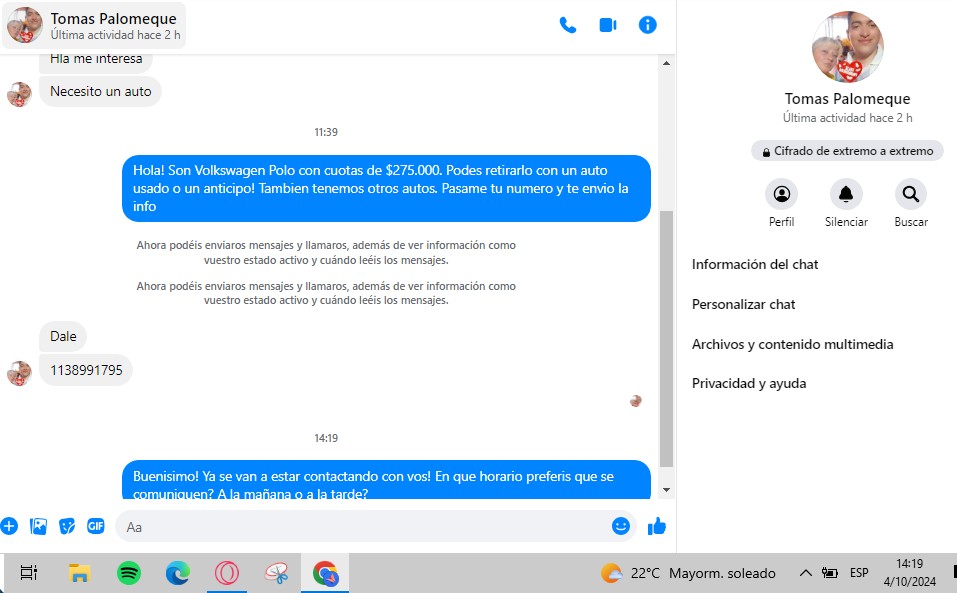The height and width of the screenshot is (593, 957).
Task: Click the avatar beside 1138991795 message
Action: (19, 373)
